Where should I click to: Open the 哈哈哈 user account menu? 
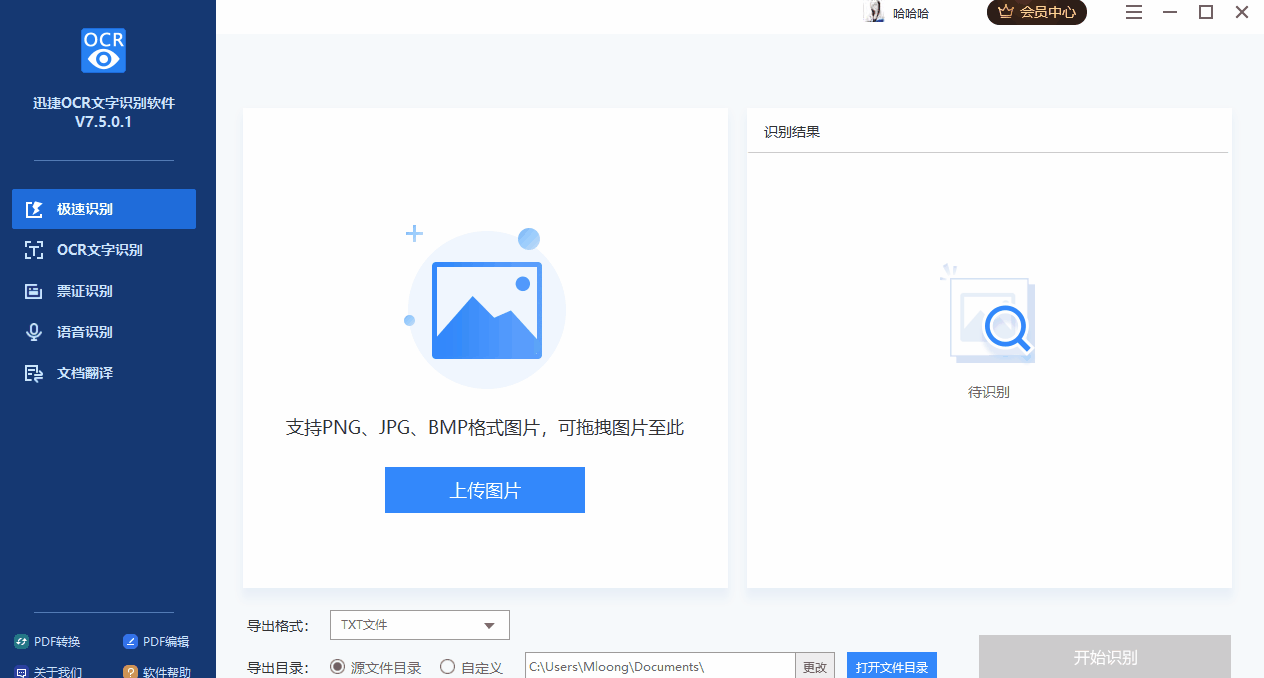pos(897,13)
